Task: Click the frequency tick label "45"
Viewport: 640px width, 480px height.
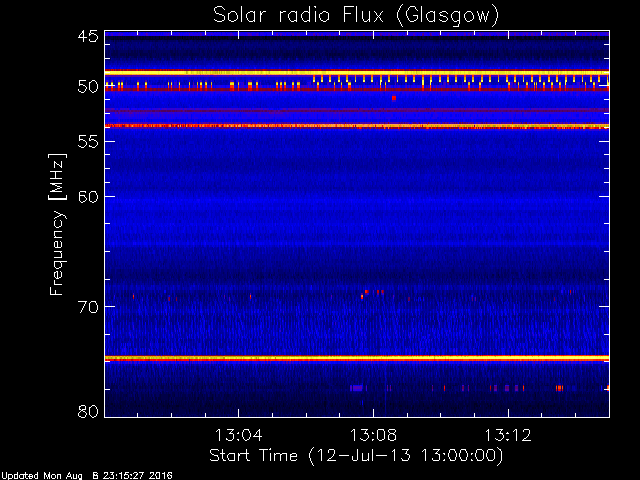Action: (x=88, y=36)
